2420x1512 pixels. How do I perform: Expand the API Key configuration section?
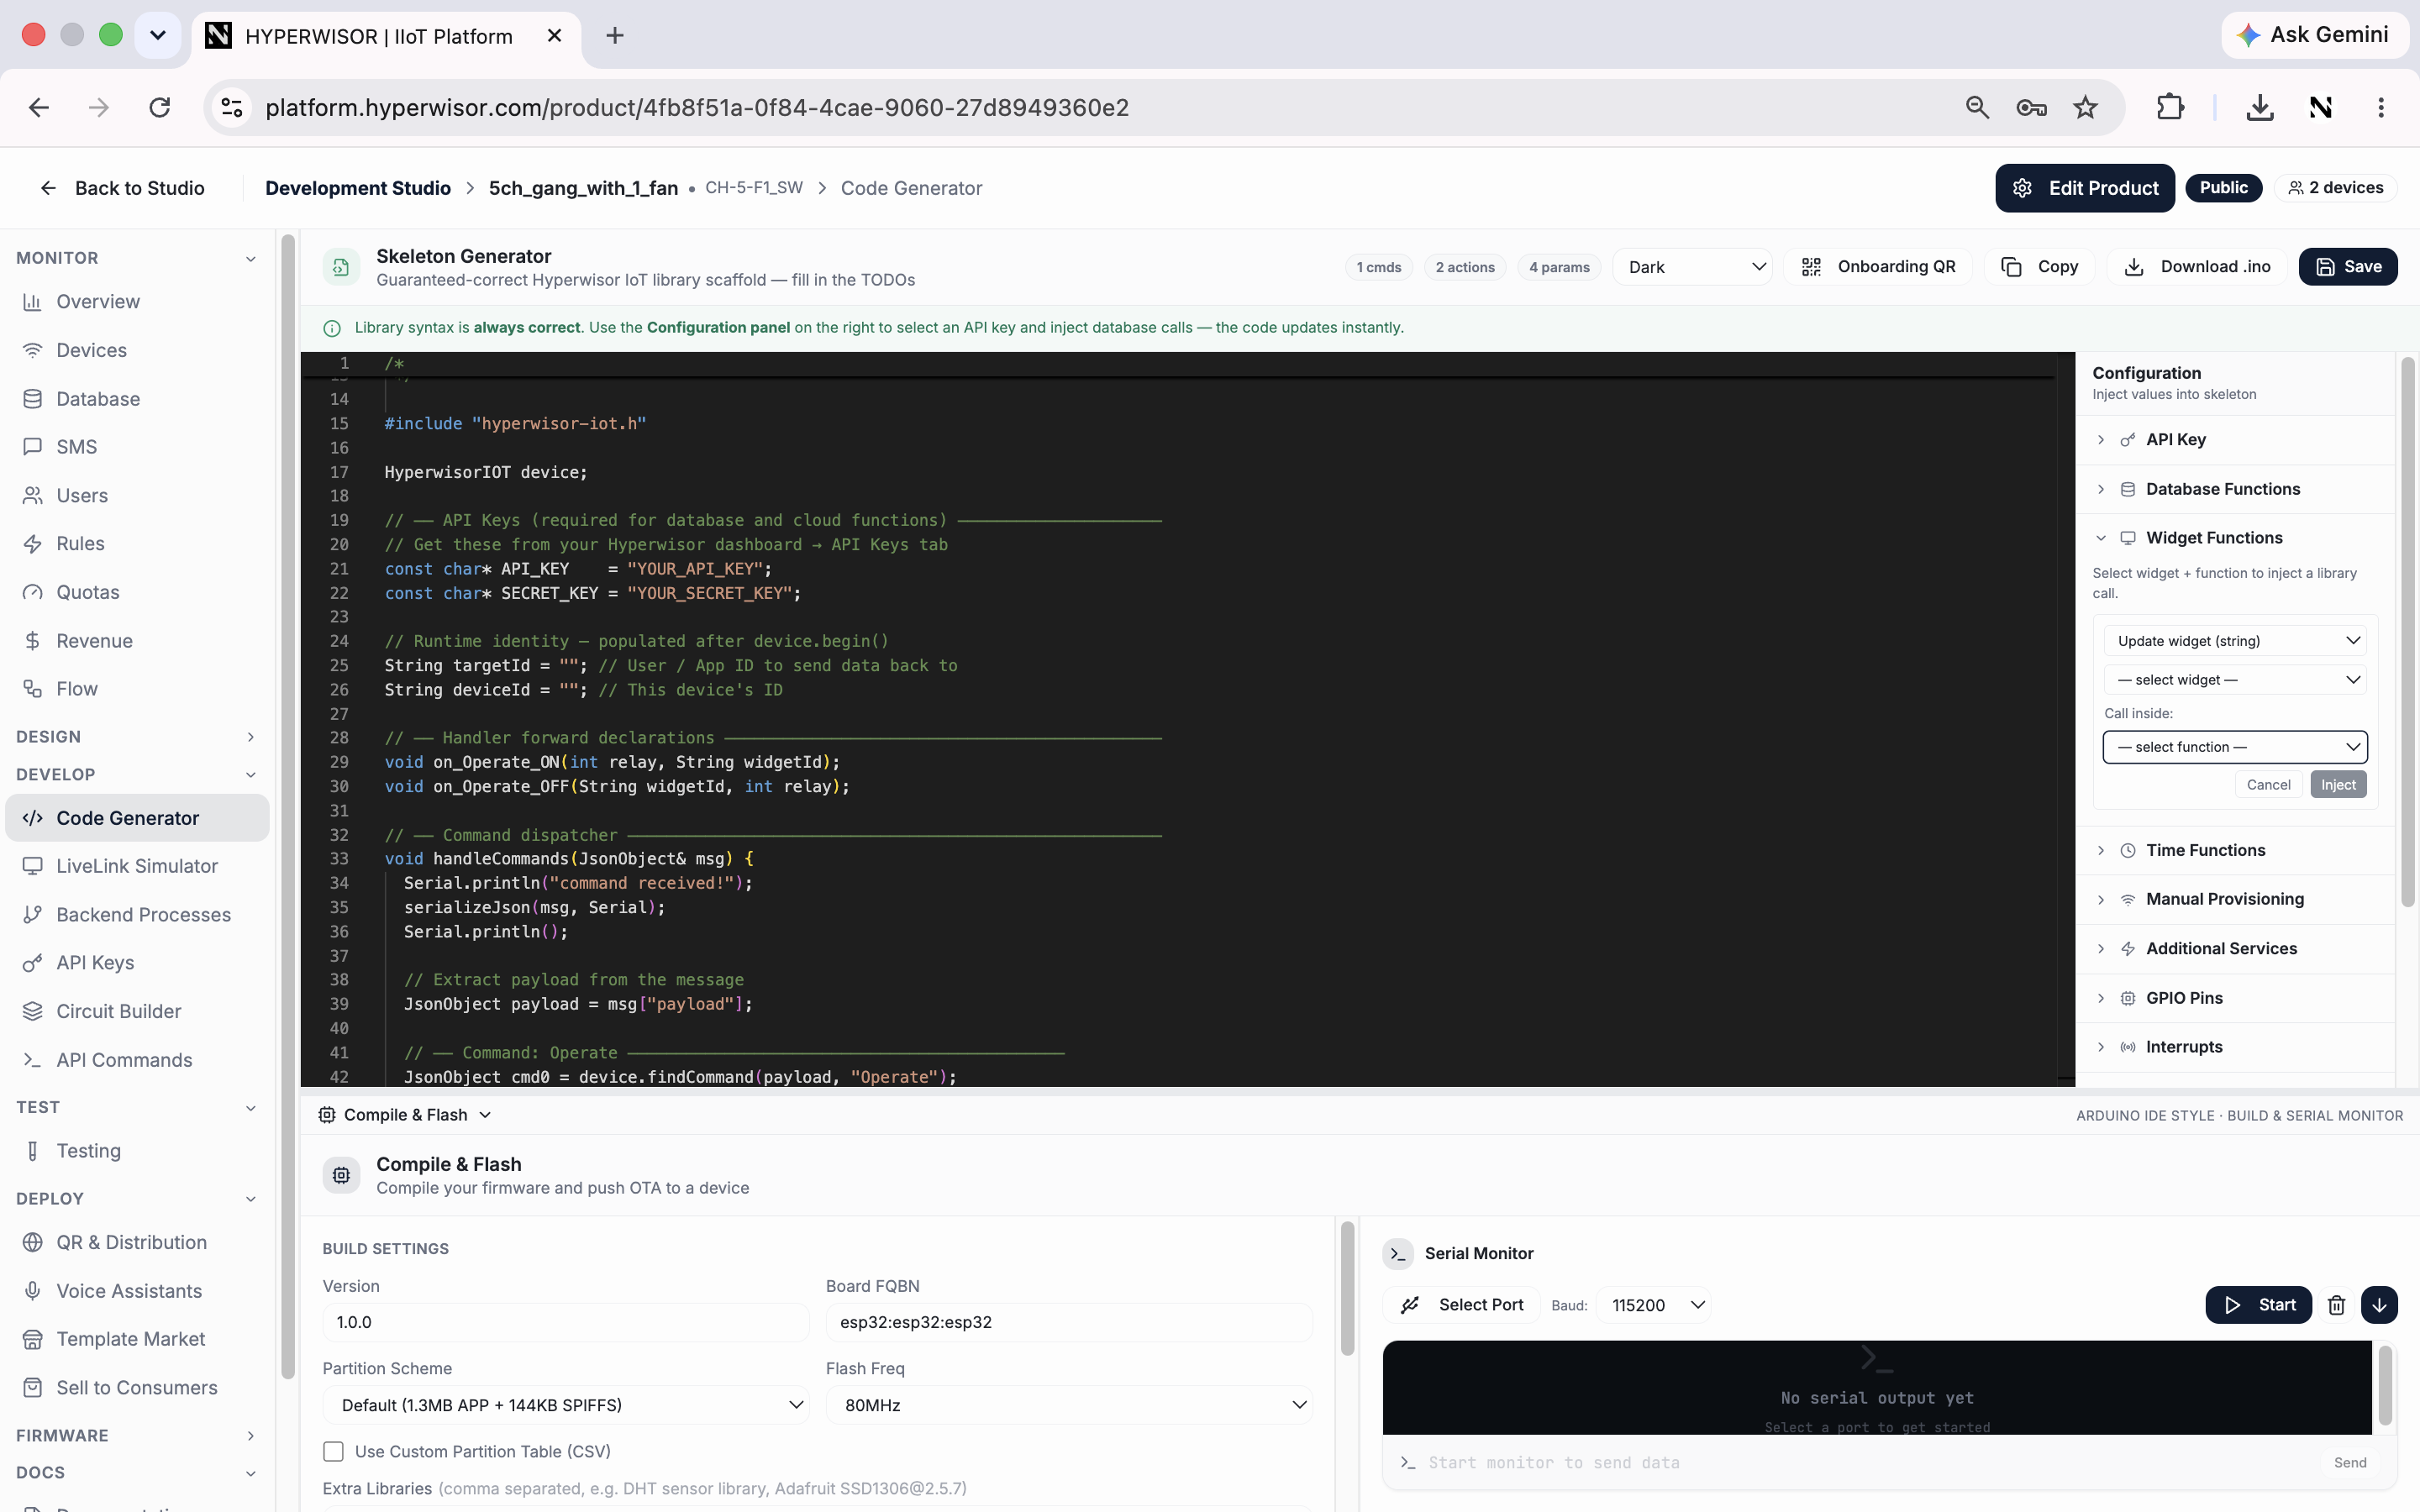[x=2236, y=440]
